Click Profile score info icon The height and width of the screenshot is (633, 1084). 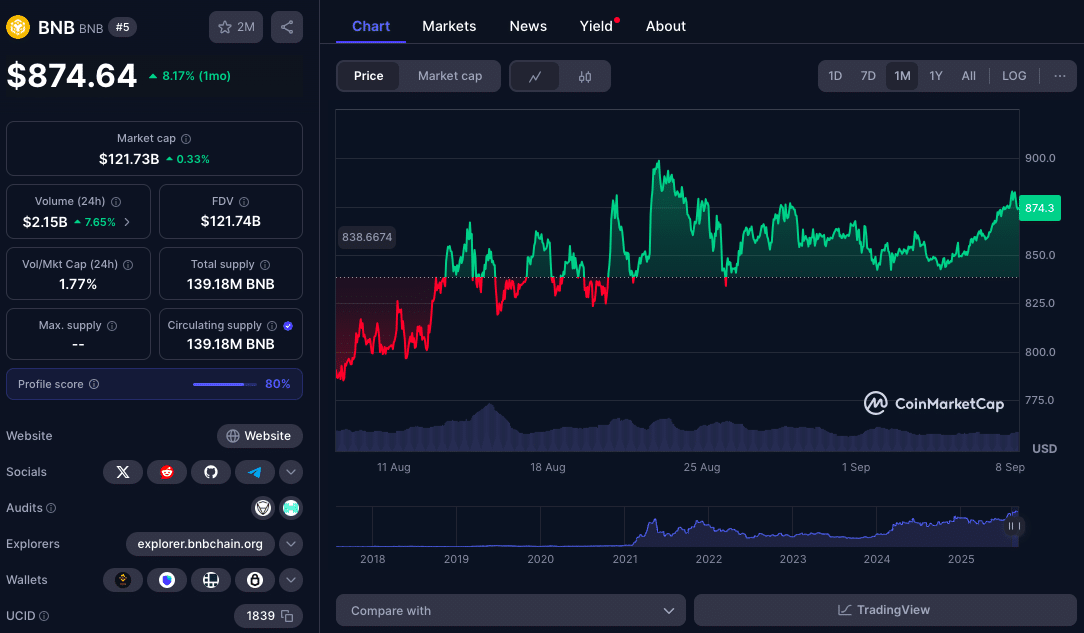coord(94,384)
